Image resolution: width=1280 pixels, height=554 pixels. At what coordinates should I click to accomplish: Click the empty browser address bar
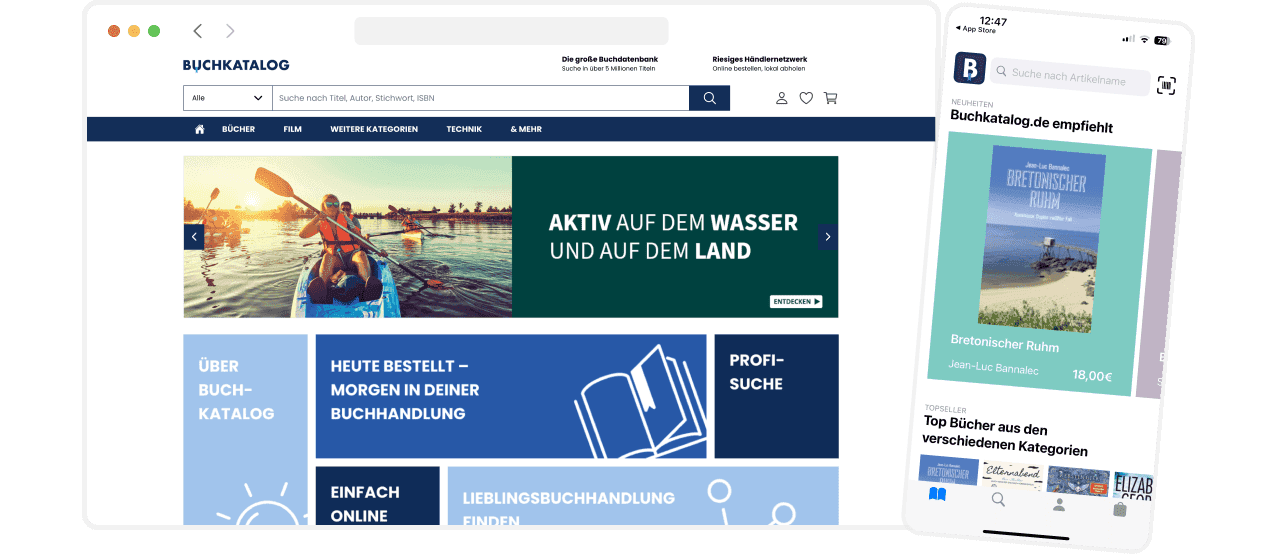511,31
